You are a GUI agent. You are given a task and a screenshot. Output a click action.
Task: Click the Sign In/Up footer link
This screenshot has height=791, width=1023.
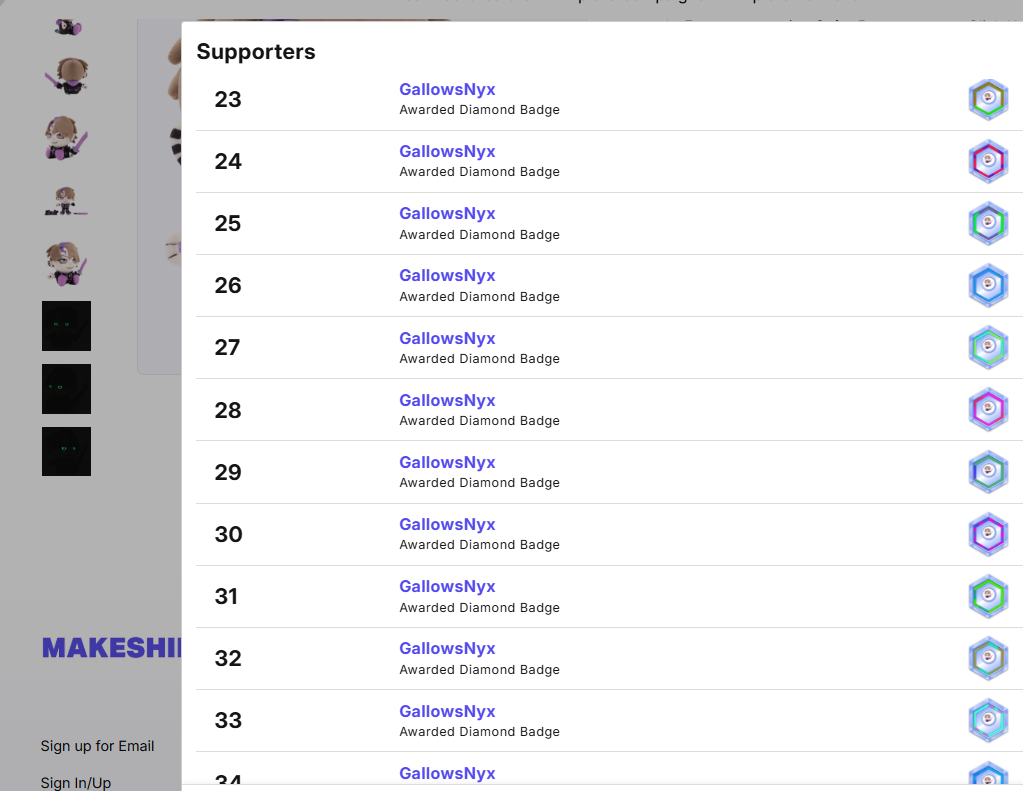(x=76, y=782)
